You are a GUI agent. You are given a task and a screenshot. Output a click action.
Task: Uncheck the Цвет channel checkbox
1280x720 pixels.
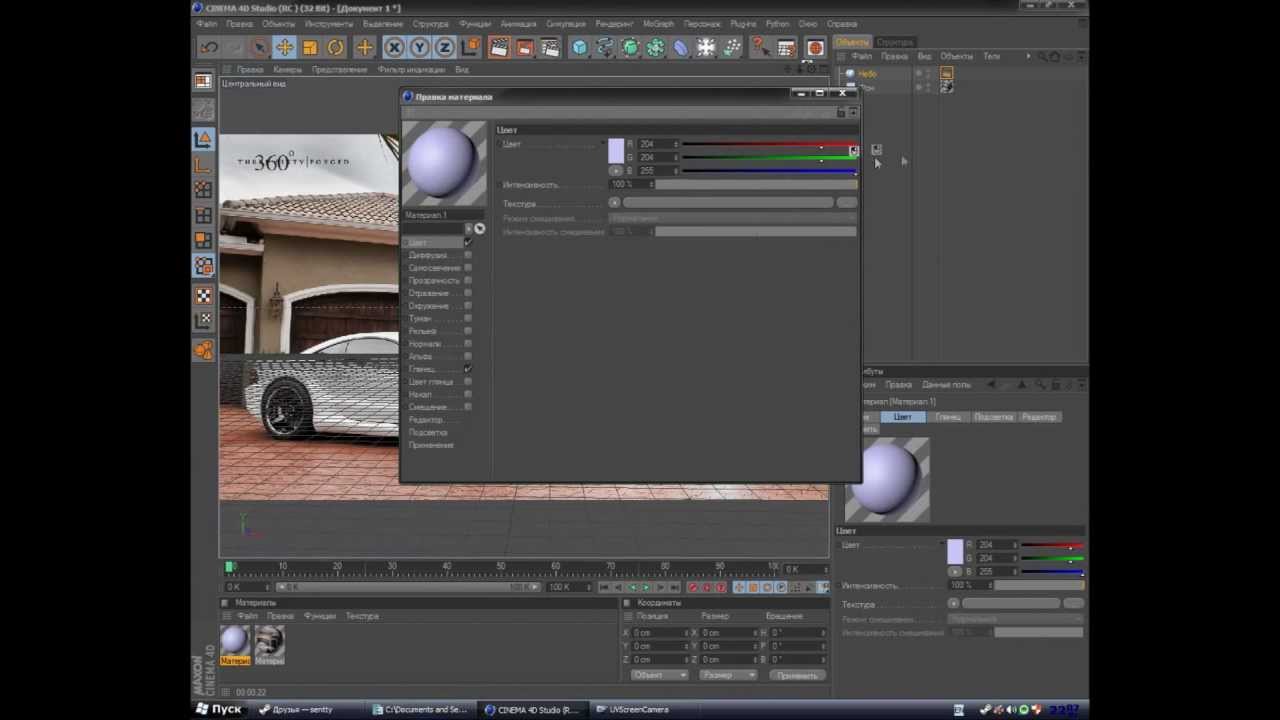tap(468, 243)
